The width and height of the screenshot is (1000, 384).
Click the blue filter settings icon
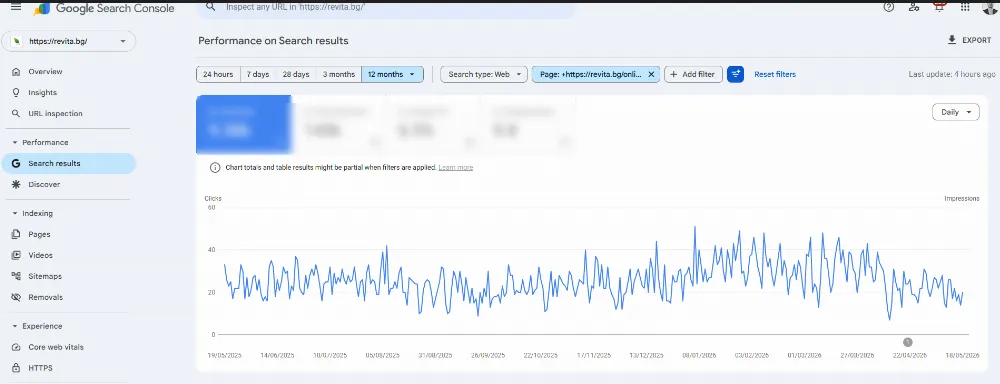click(735, 74)
